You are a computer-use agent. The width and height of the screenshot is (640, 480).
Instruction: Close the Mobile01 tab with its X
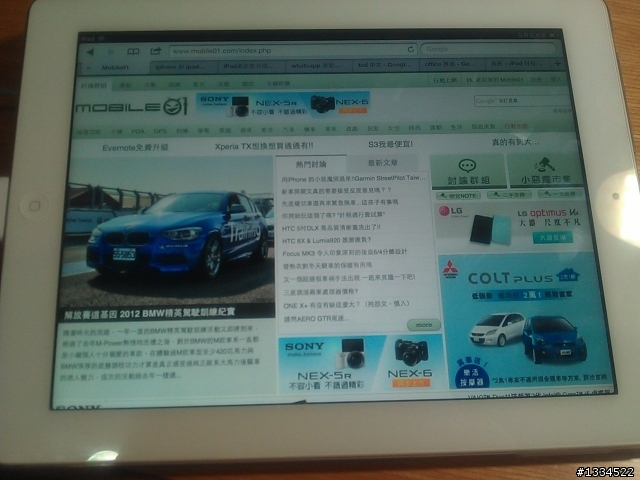pyautogui.click(x=89, y=67)
